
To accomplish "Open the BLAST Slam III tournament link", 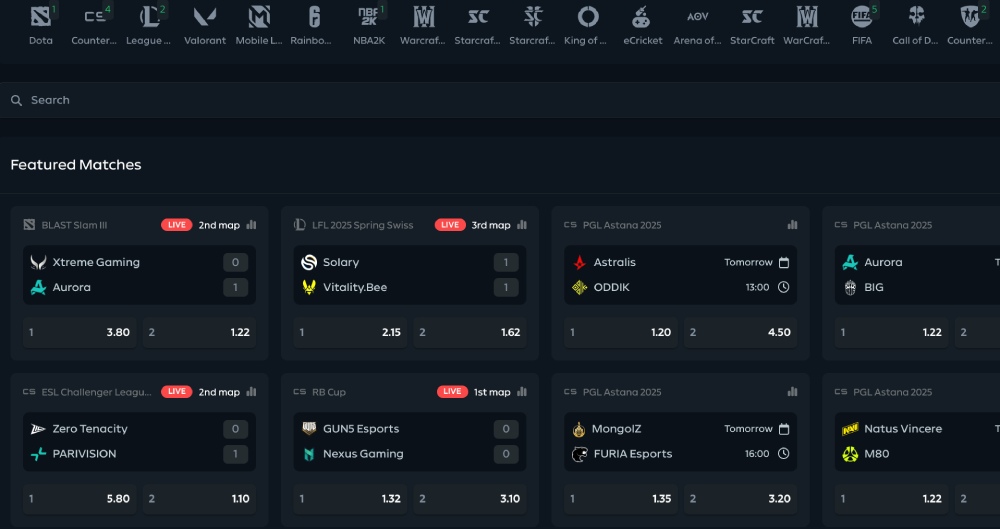I will [x=74, y=225].
